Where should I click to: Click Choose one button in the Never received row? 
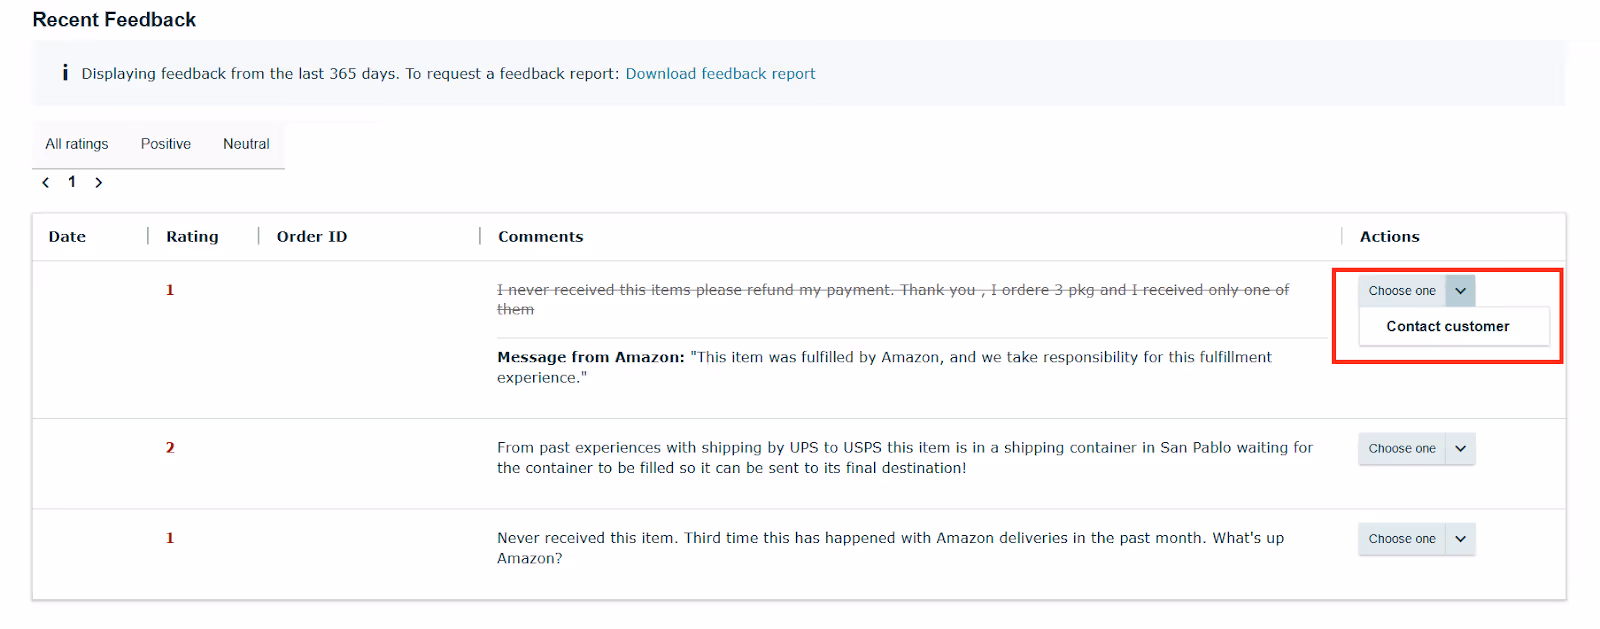click(1402, 539)
